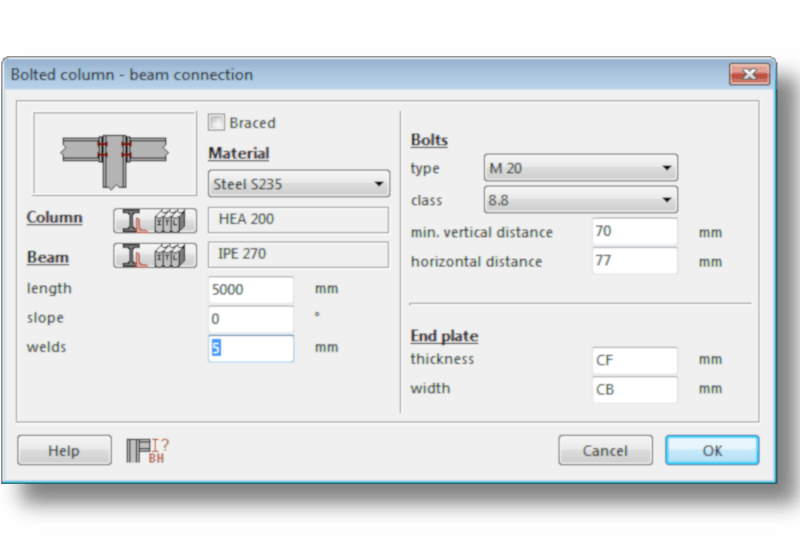Click the End plate heading
The width and height of the screenshot is (800, 550).
tap(444, 336)
